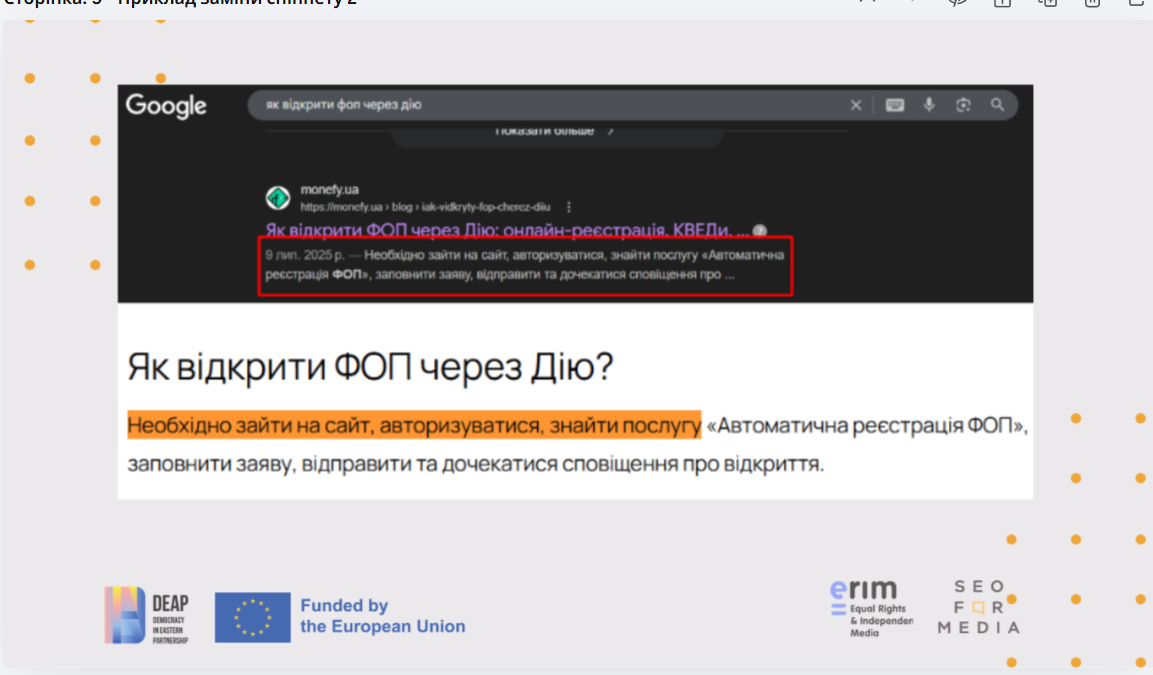The image size is (1153, 675).
Task: Open the on-screen keyboard icon in search bar
Action: [x=895, y=105]
